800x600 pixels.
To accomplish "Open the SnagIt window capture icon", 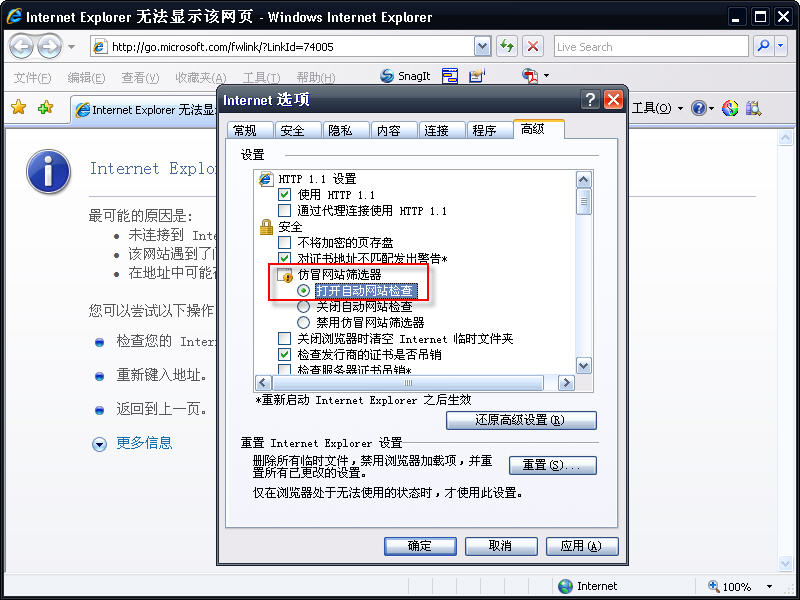I will (x=450, y=76).
